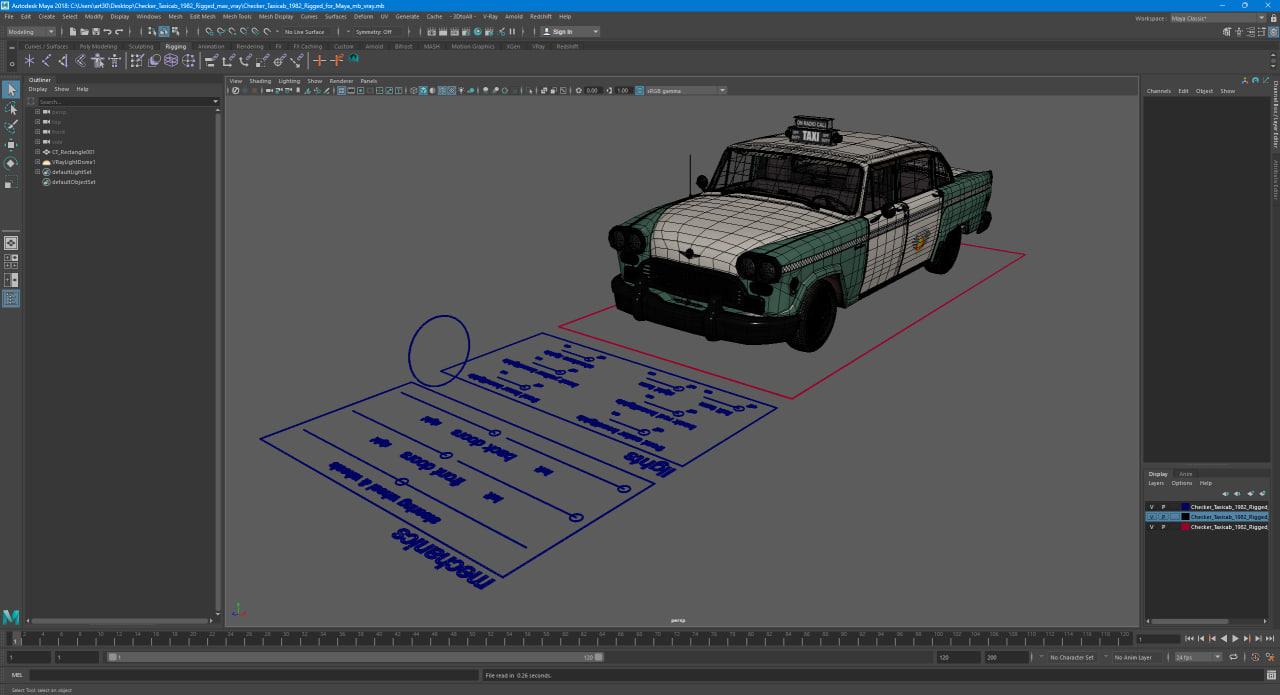The height and width of the screenshot is (695, 1280).
Task: Click the Channels menu in Channel Box
Action: click(x=1159, y=91)
